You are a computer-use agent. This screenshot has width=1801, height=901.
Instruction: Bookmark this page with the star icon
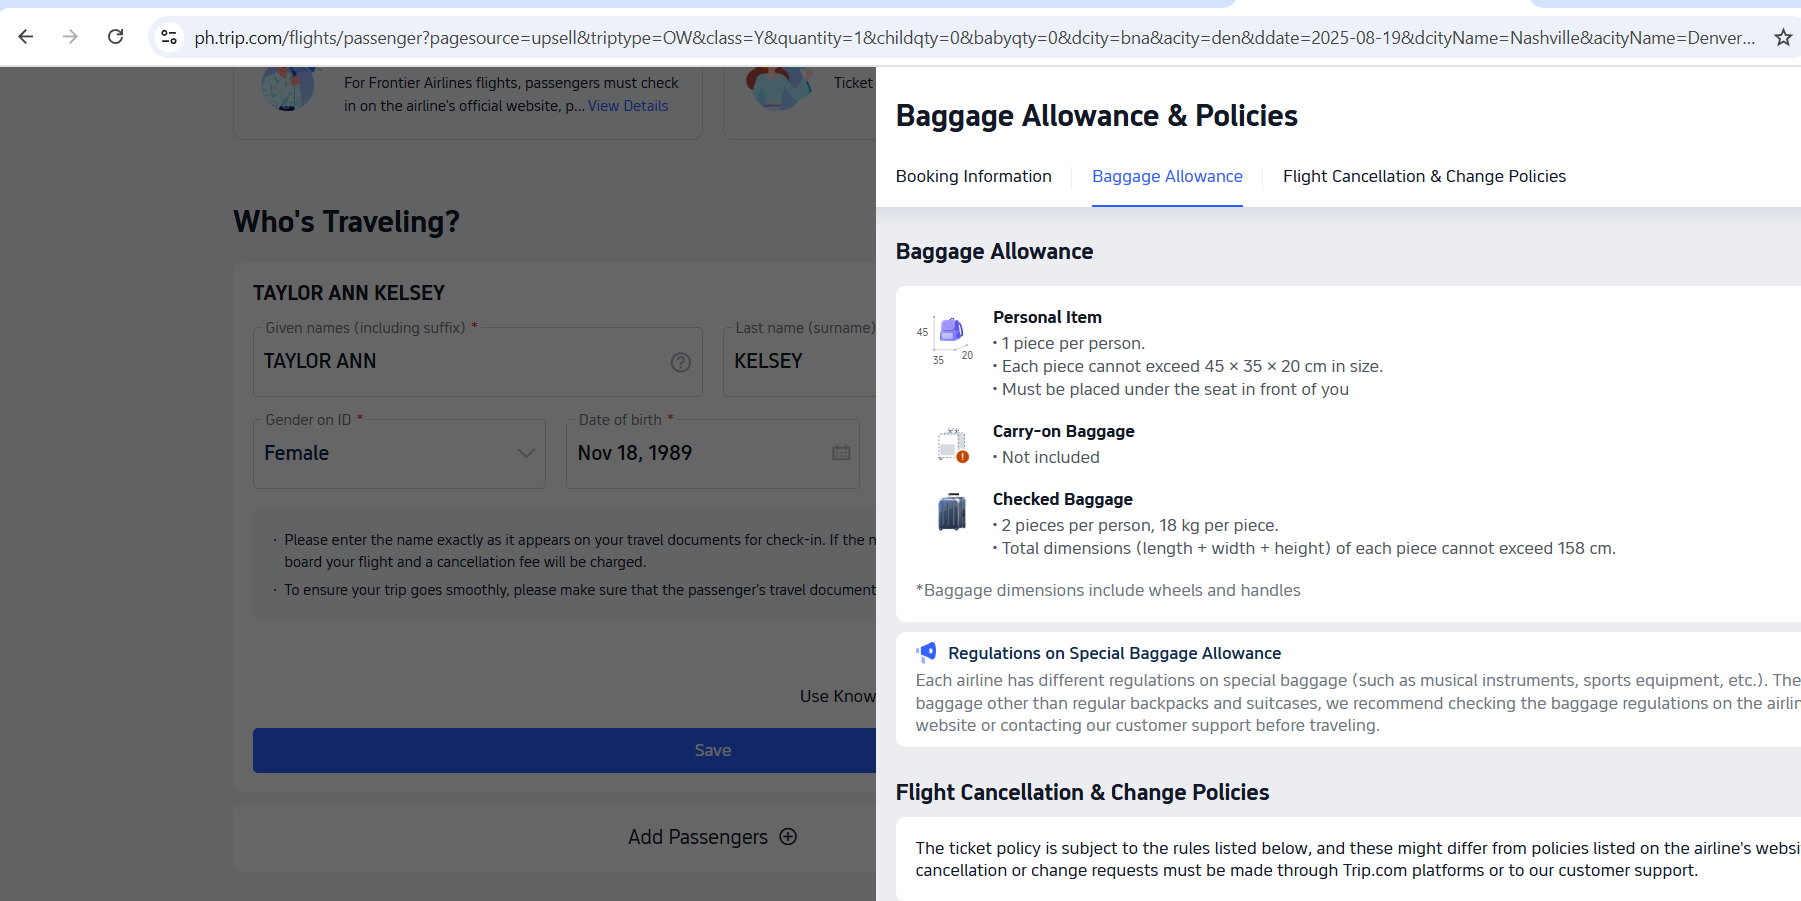click(x=1782, y=38)
